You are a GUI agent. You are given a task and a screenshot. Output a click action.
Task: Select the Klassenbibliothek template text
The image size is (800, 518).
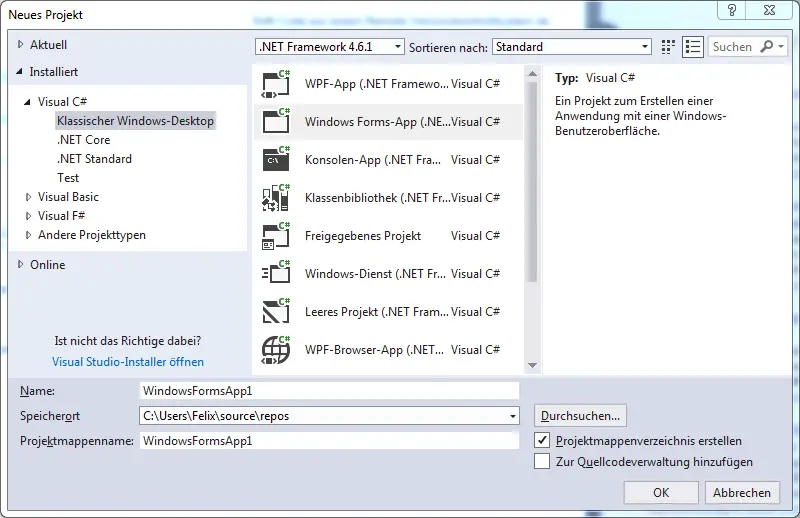tap(378, 198)
